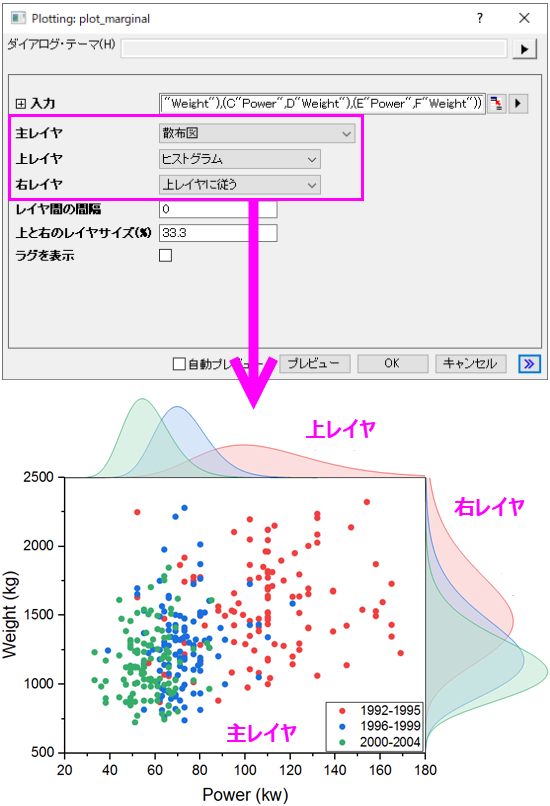Click the プレビュー button
The height and width of the screenshot is (806, 550).
coord(315,364)
